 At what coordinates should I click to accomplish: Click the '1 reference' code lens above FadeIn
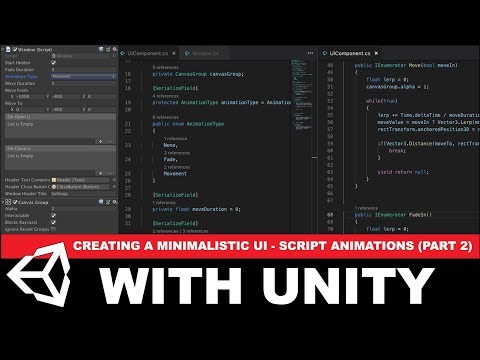coord(366,208)
